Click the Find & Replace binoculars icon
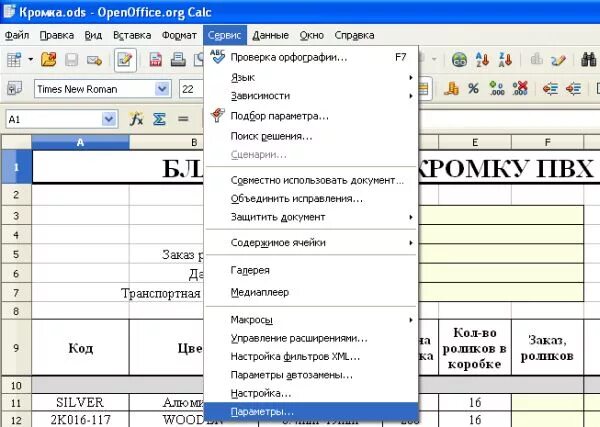Screen dimensions: 600x427 tap(588, 60)
